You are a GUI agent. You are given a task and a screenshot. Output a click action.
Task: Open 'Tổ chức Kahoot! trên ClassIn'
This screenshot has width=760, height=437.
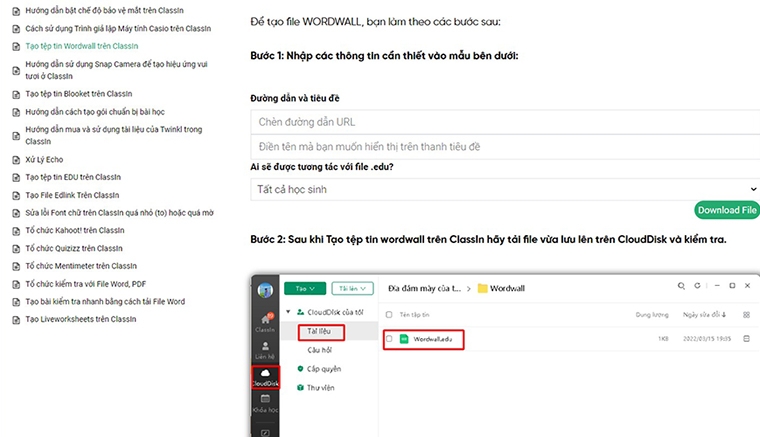click(x=75, y=231)
